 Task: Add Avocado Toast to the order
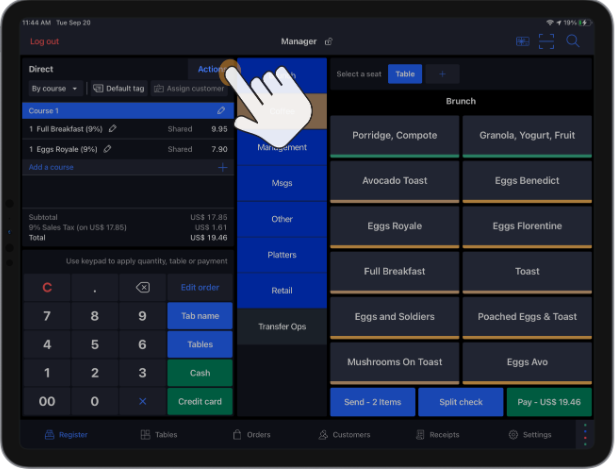pos(394,181)
